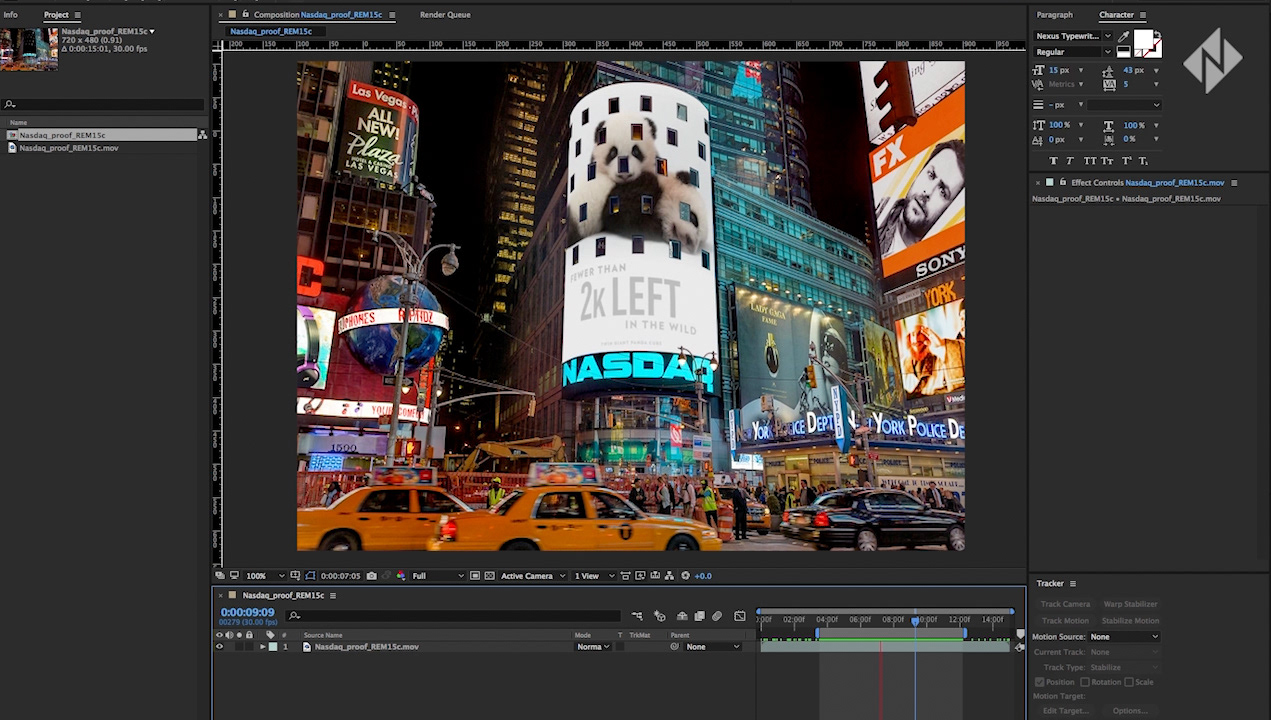The width and height of the screenshot is (1271, 720).
Task: Open the Tracker panel menu
Action: 1073,584
